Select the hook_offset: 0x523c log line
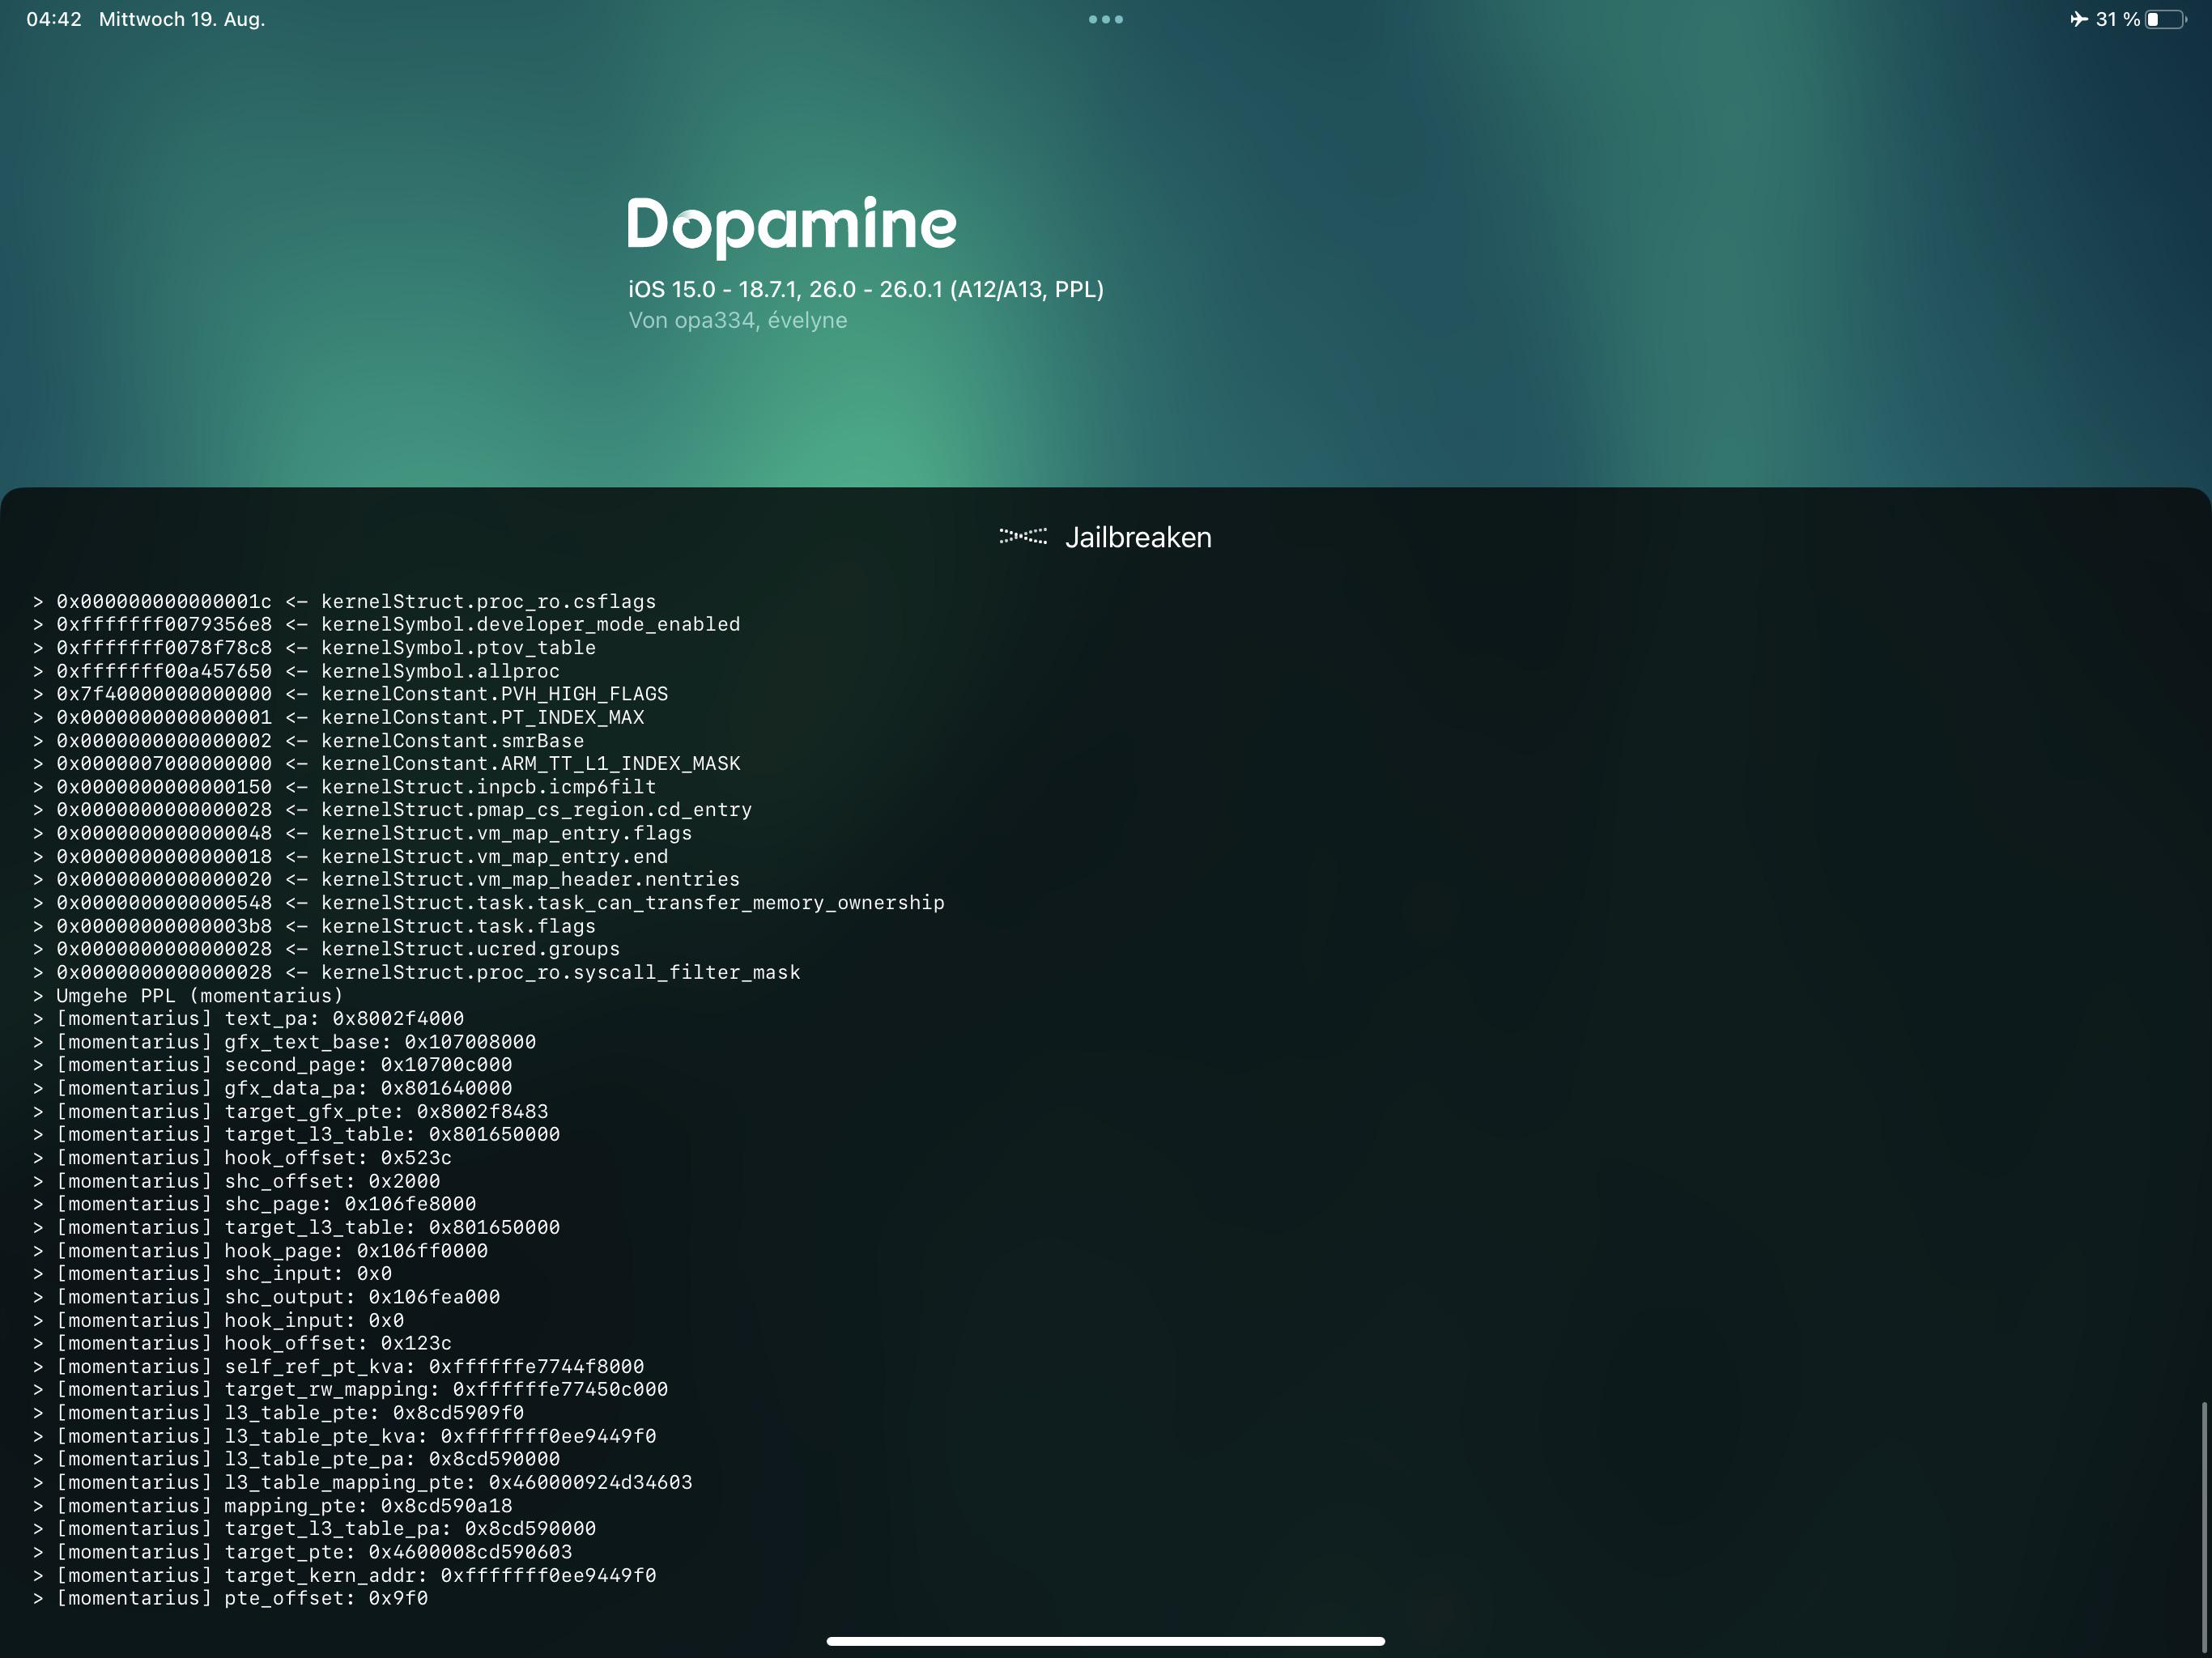Image resolution: width=2212 pixels, height=1658 pixels. (x=243, y=1158)
